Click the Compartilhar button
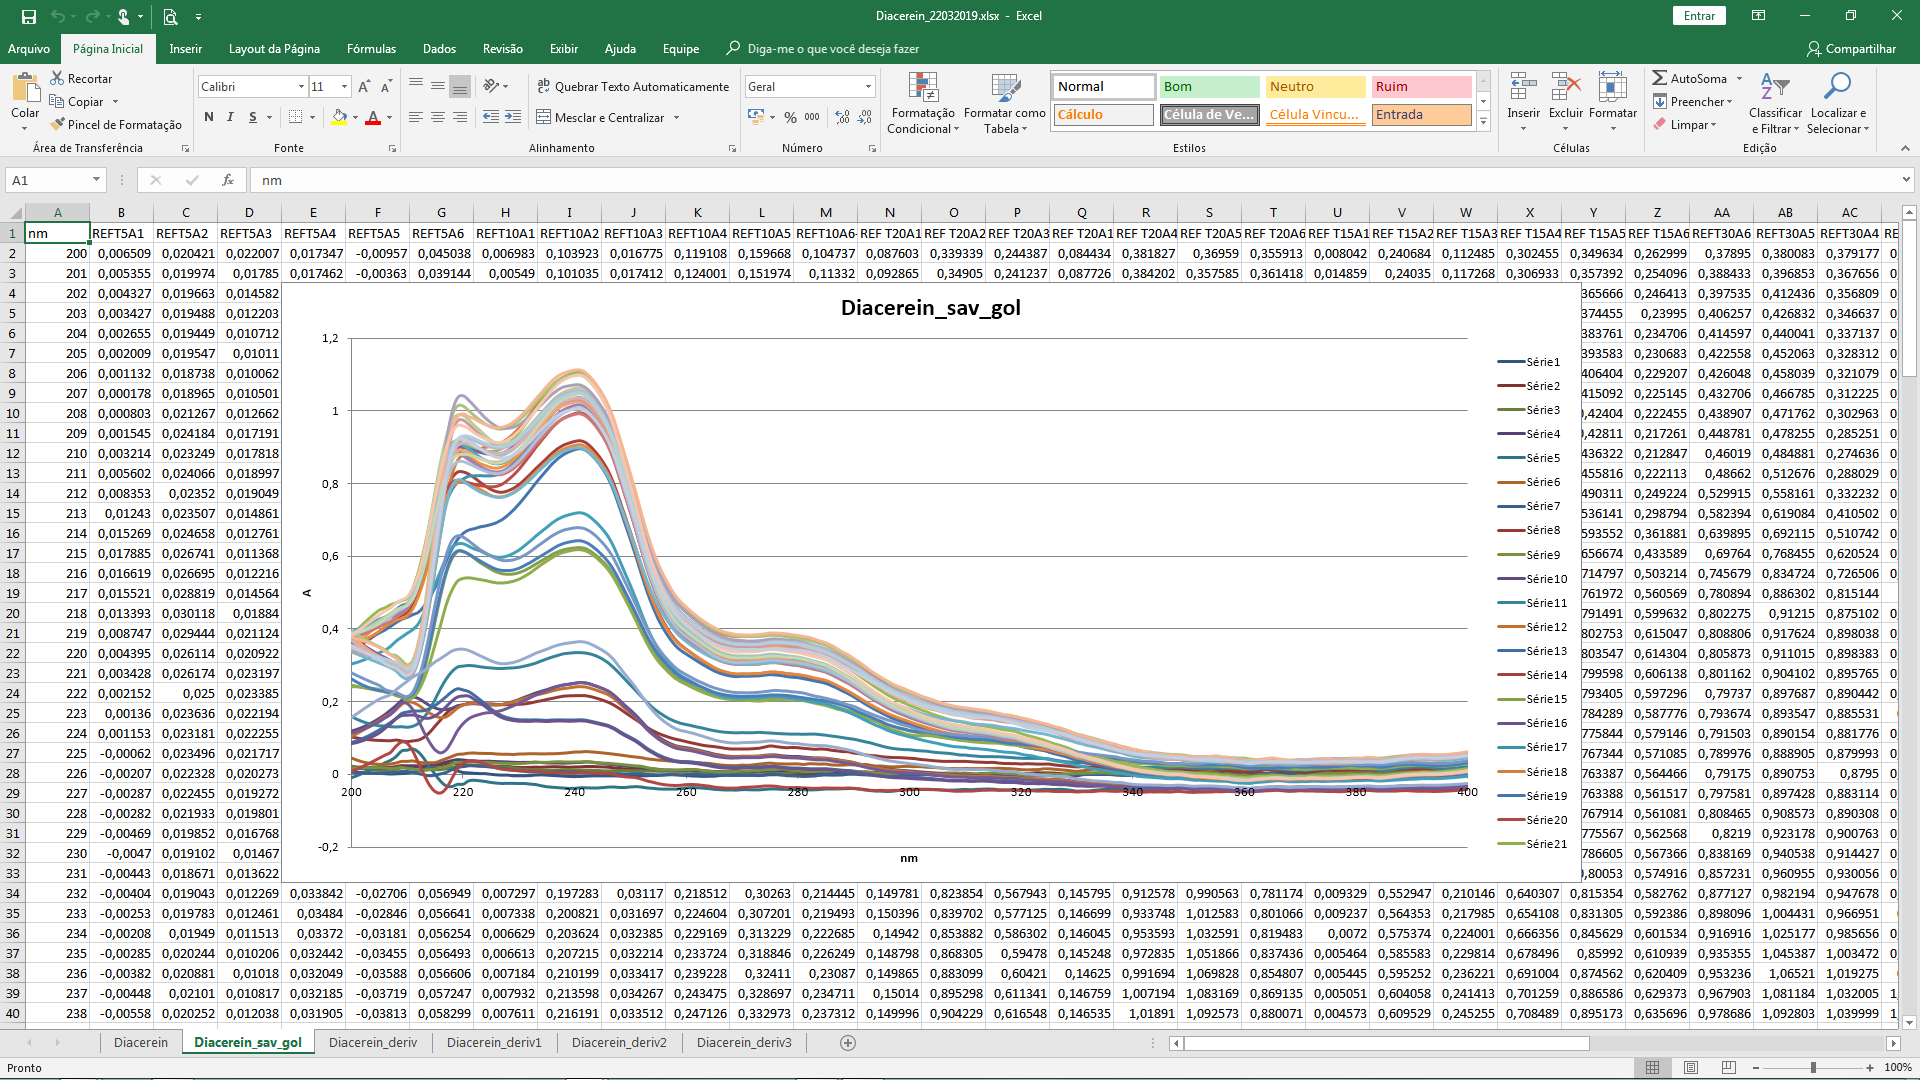 click(x=1853, y=49)
